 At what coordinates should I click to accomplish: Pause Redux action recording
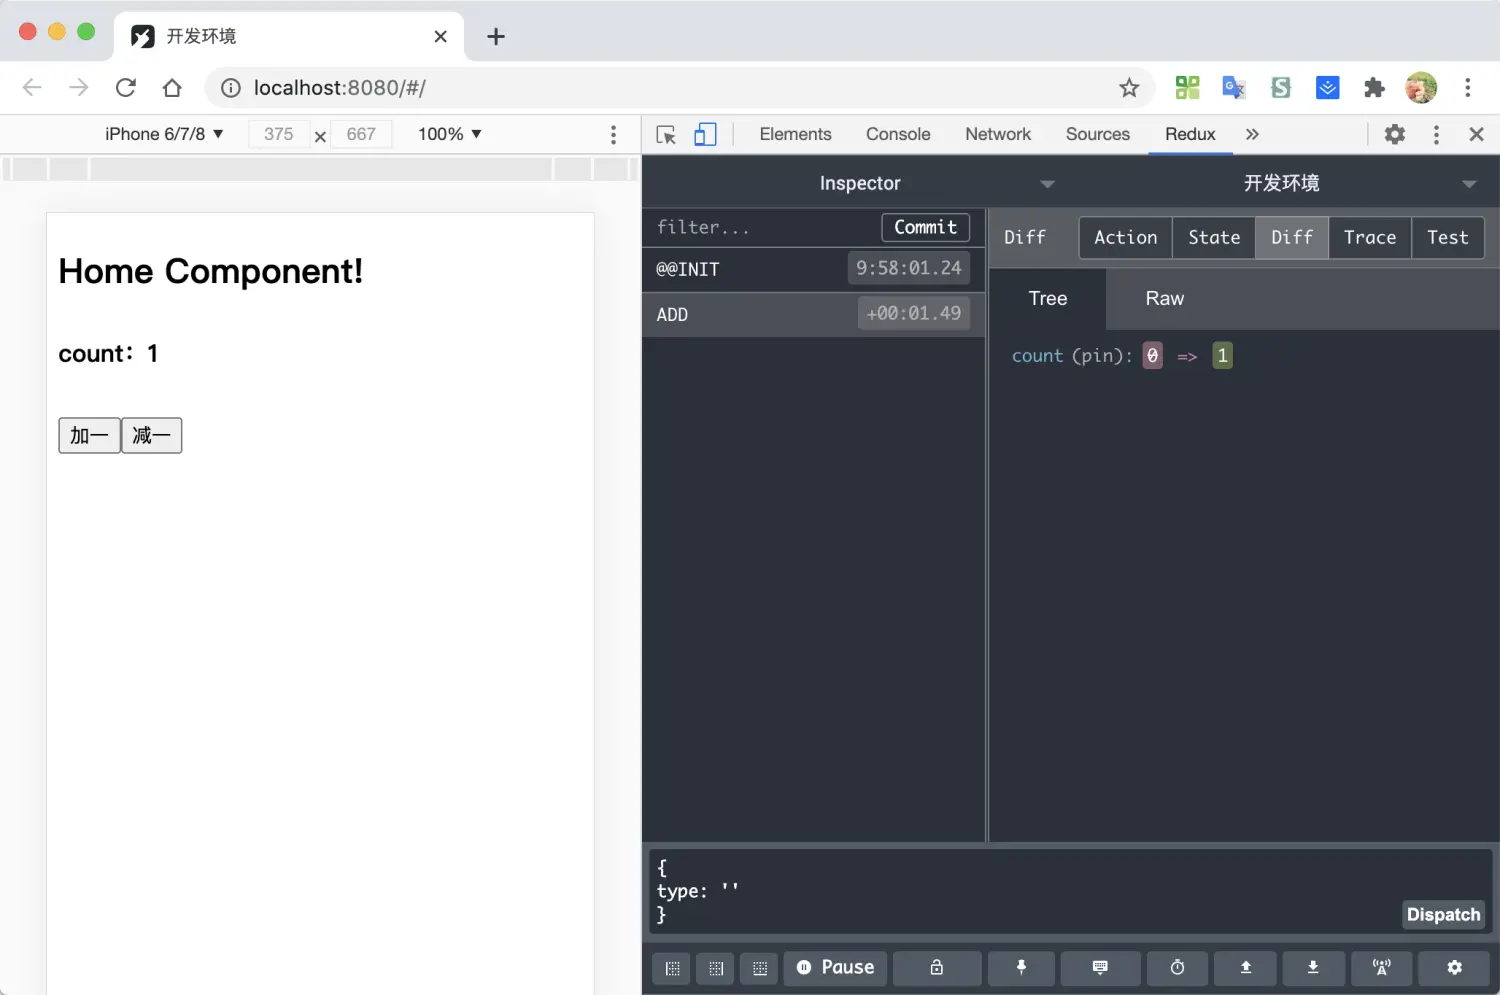coord(835,968)
